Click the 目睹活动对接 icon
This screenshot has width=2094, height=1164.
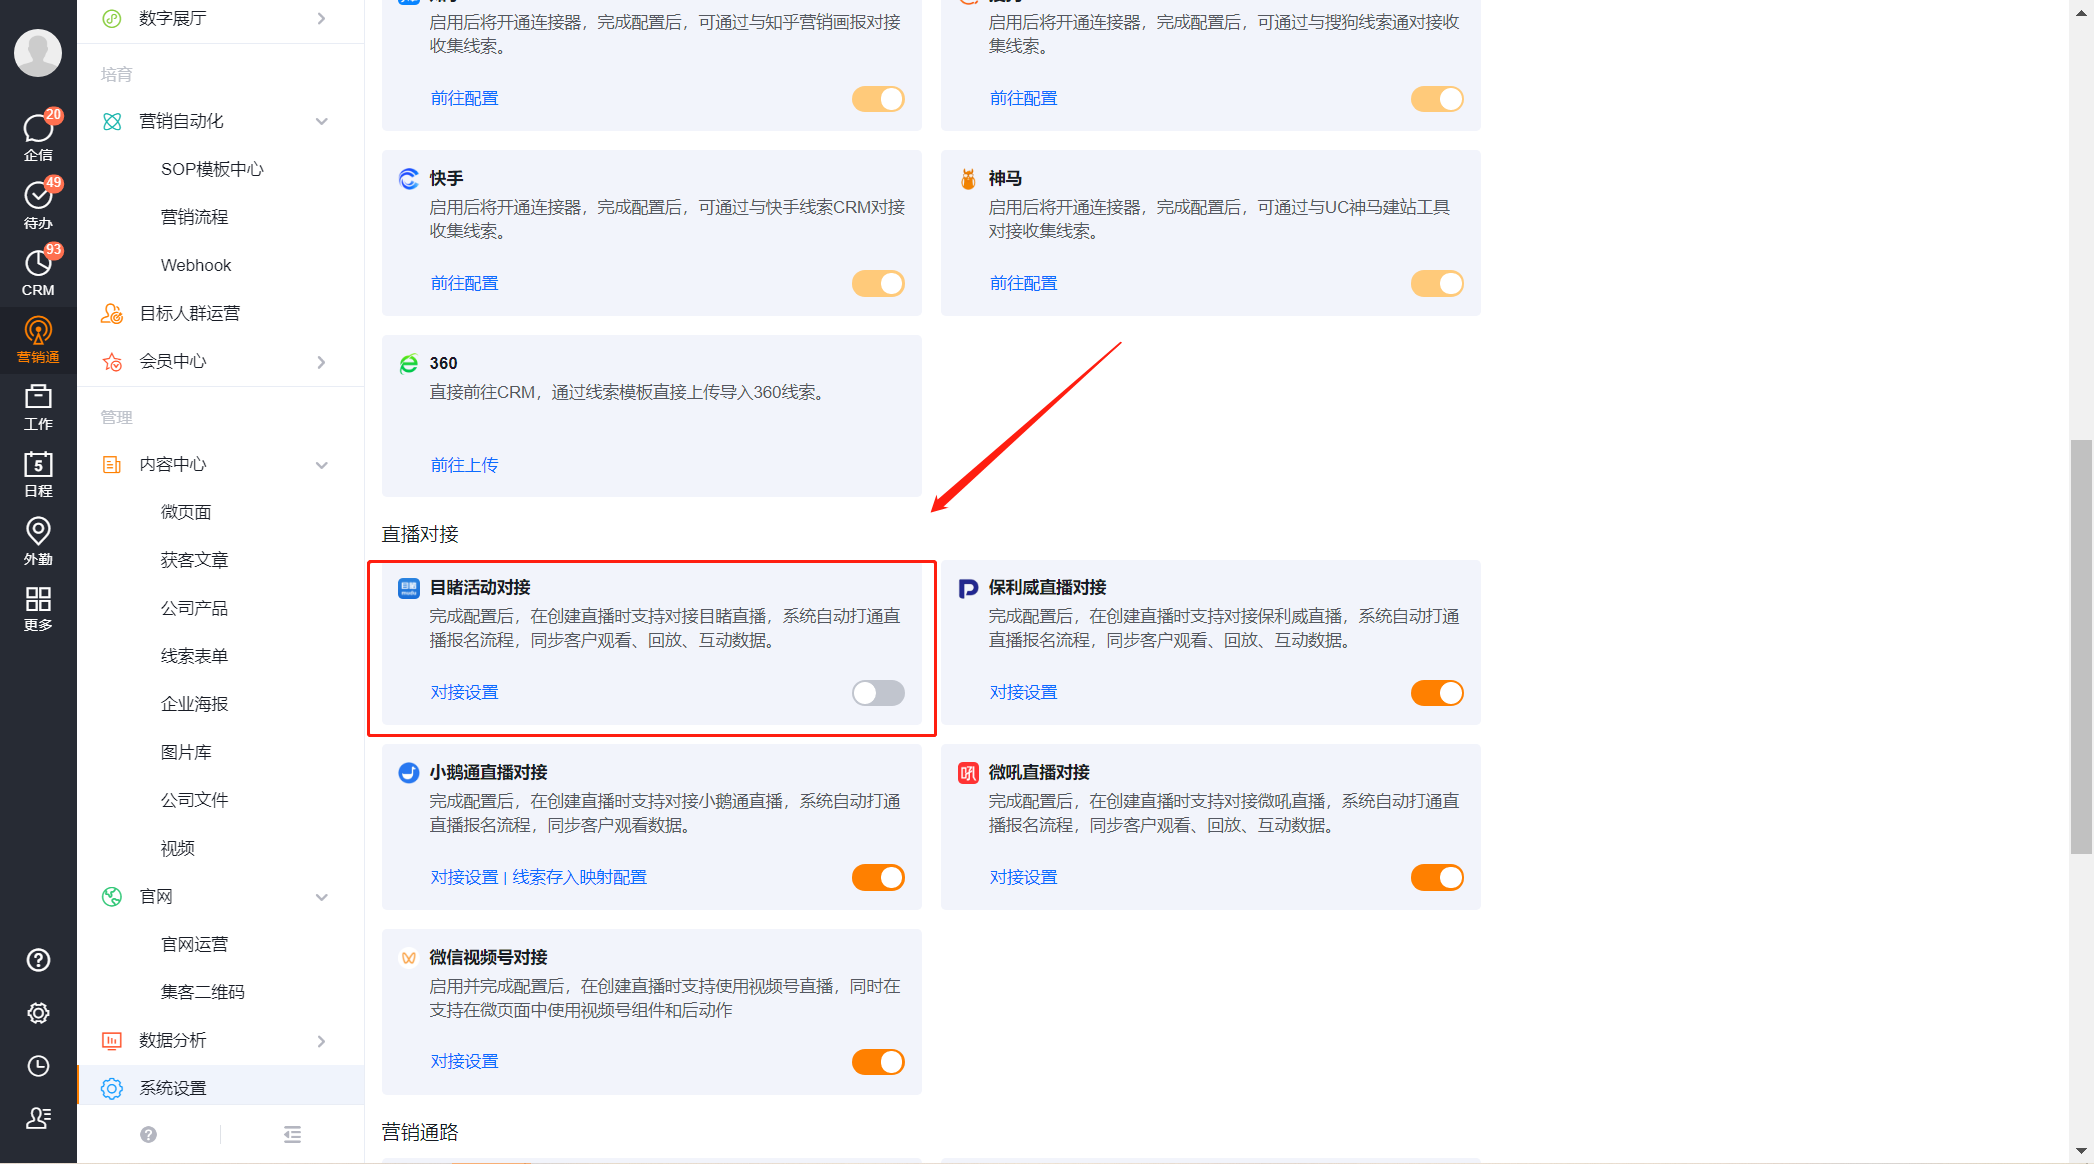click(x=409, y=588)
